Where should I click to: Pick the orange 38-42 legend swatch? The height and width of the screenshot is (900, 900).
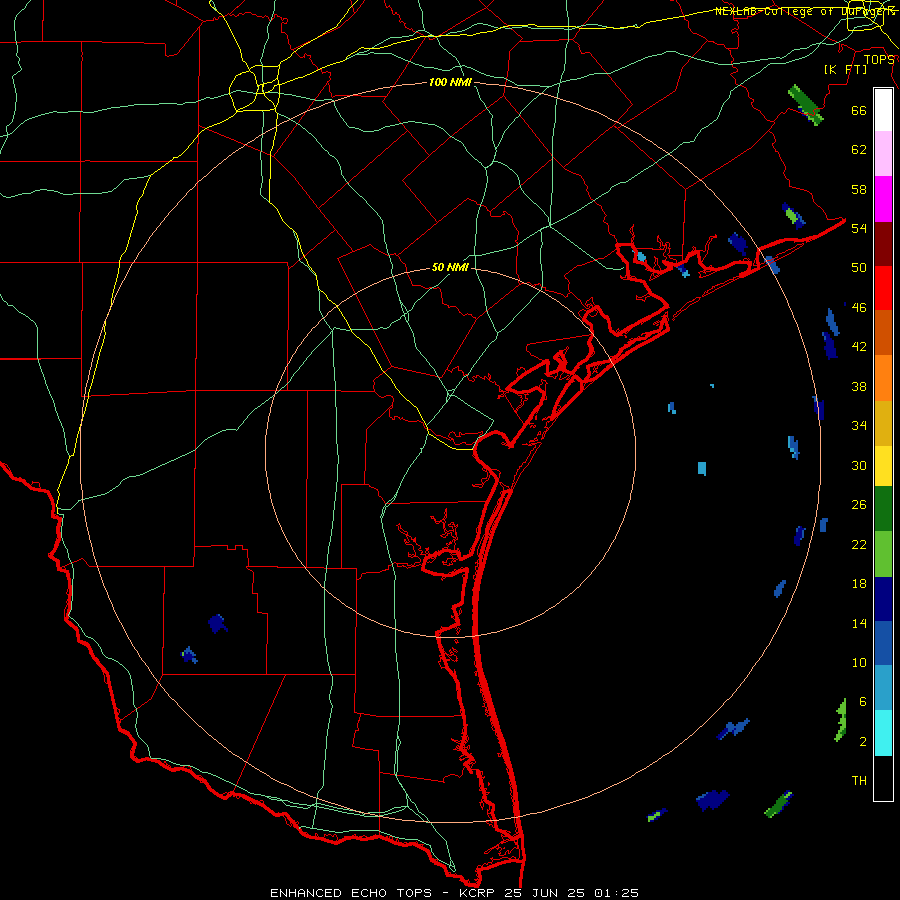point(883,378)
